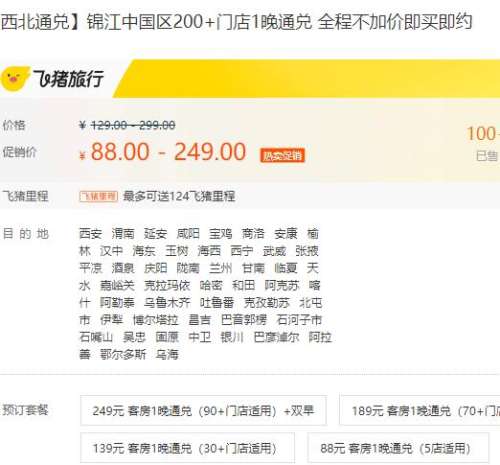Select the 189元 客房1晚通兑 70+门店 package
The image size is (500, 465).
click(420, 410)
